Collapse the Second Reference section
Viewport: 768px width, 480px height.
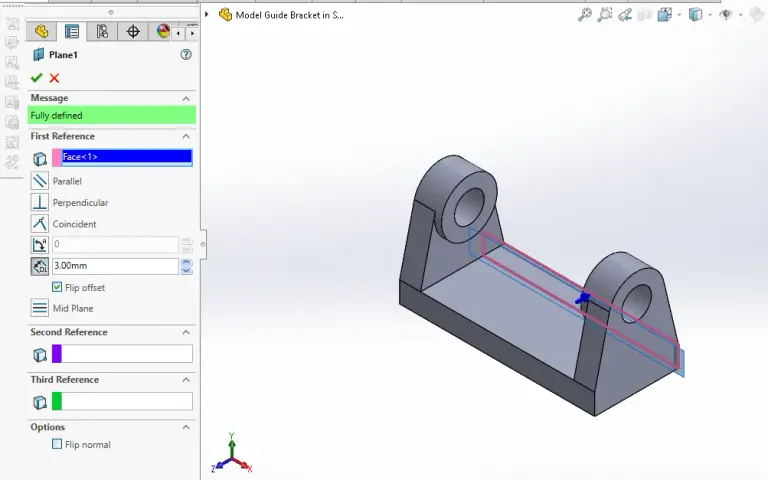(x=186, y=332)
